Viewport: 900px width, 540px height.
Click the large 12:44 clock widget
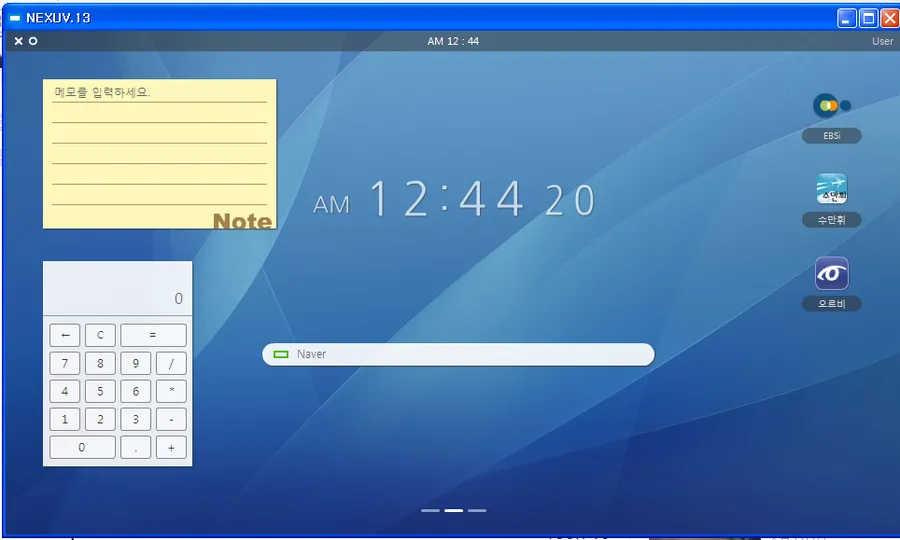(454, 199)
